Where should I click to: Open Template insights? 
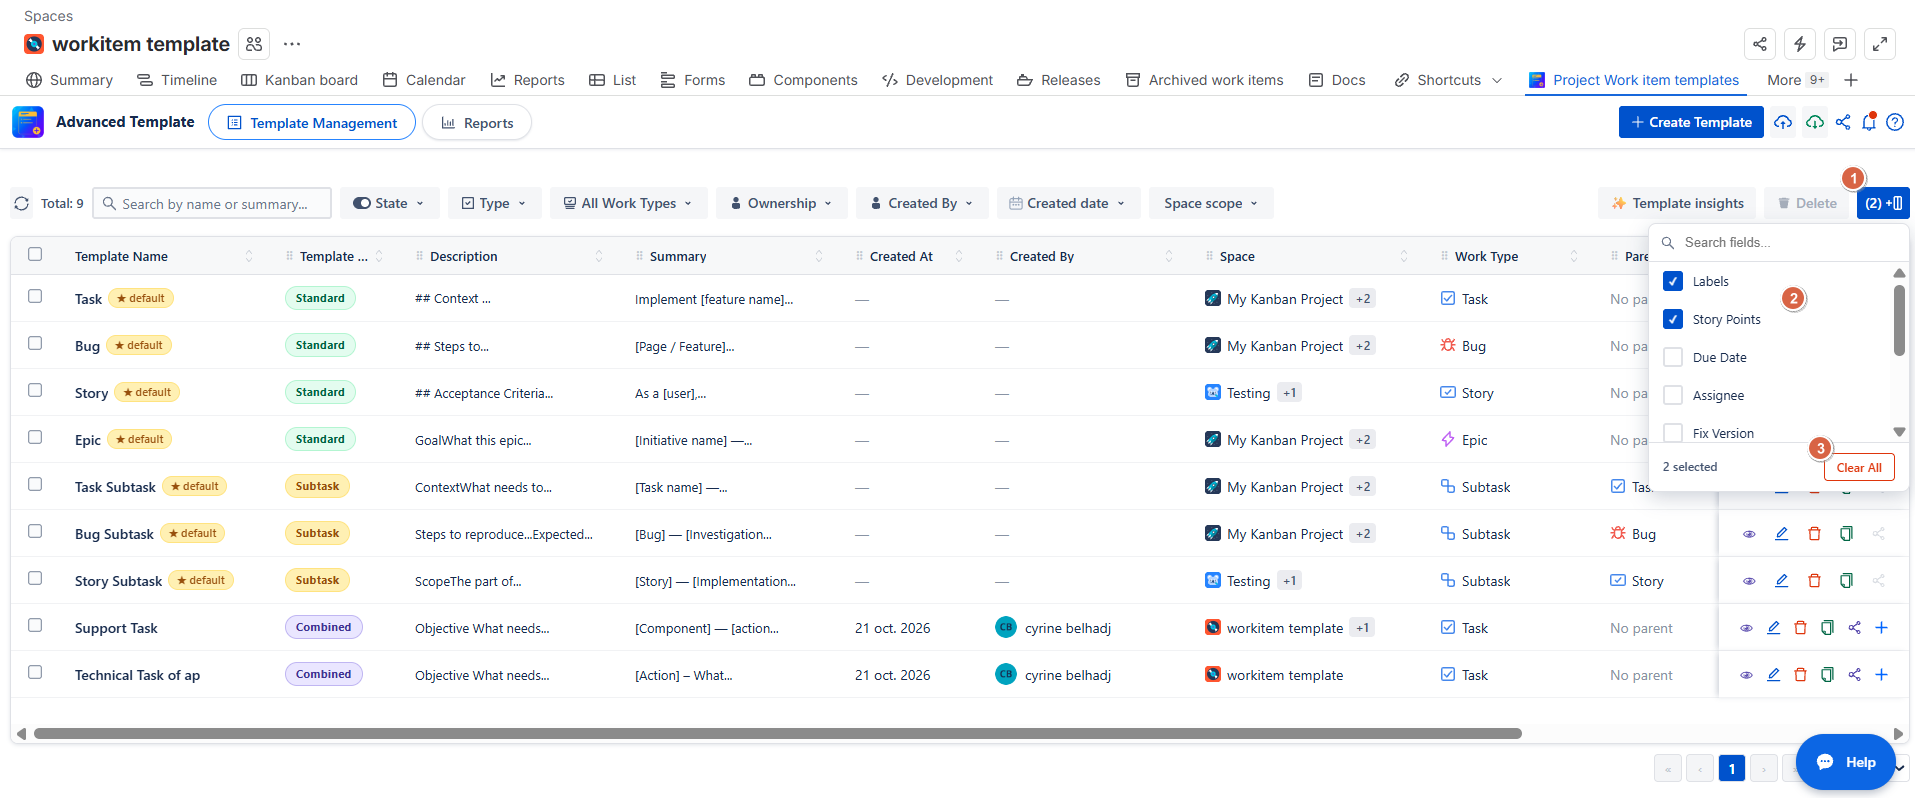coord(1677,203)
